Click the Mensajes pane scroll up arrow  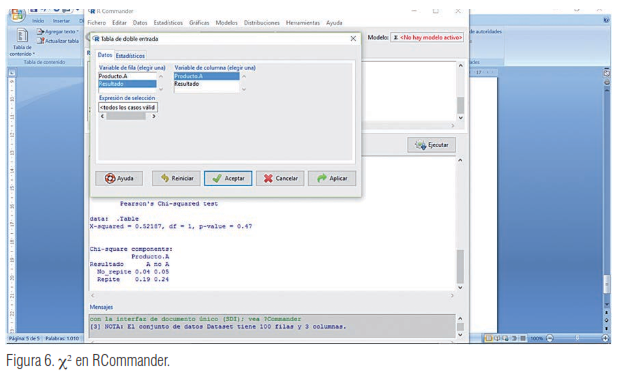point(460,318)
